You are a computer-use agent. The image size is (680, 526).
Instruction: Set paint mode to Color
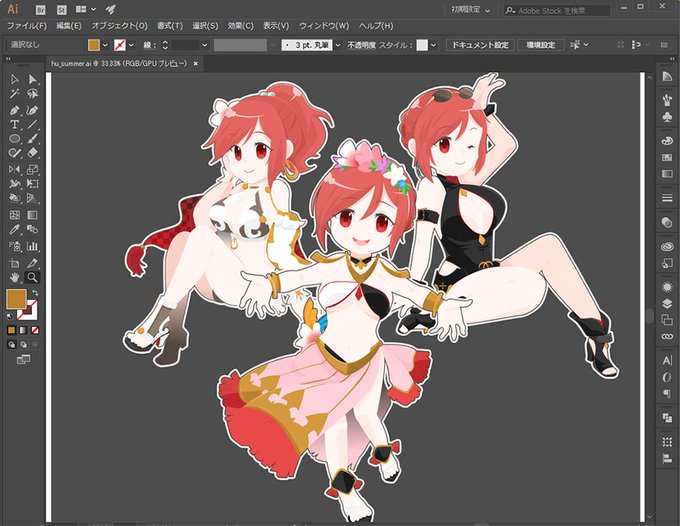[12, 330]
